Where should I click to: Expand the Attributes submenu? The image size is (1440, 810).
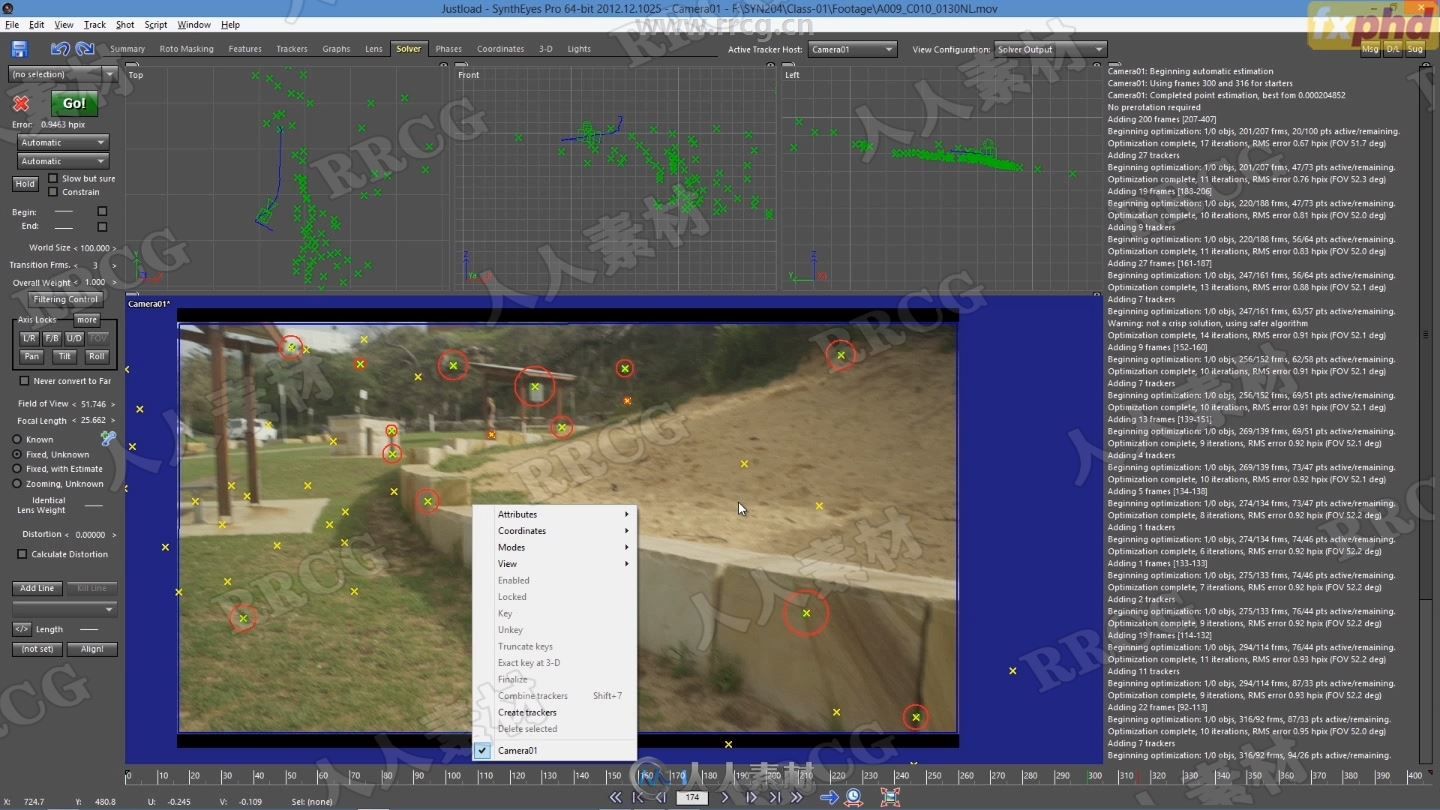click(x=555, y=514)
